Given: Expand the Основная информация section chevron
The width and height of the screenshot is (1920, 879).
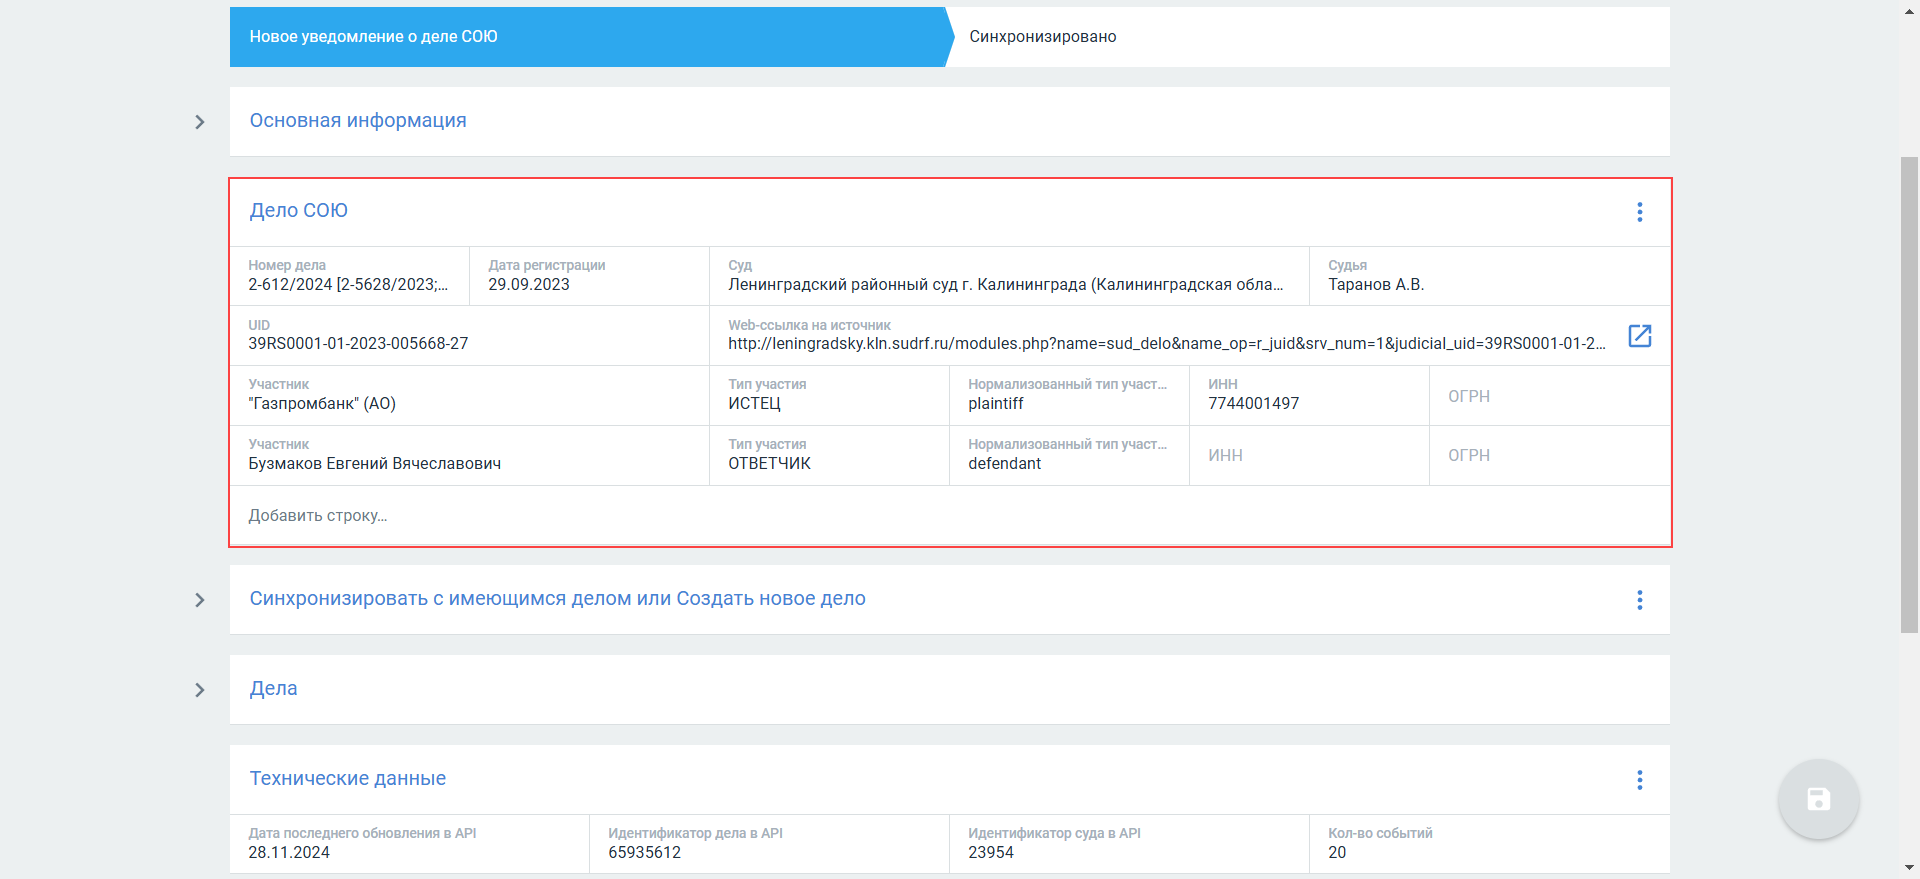Looking at the screenshot, I should tap(200, 122).
